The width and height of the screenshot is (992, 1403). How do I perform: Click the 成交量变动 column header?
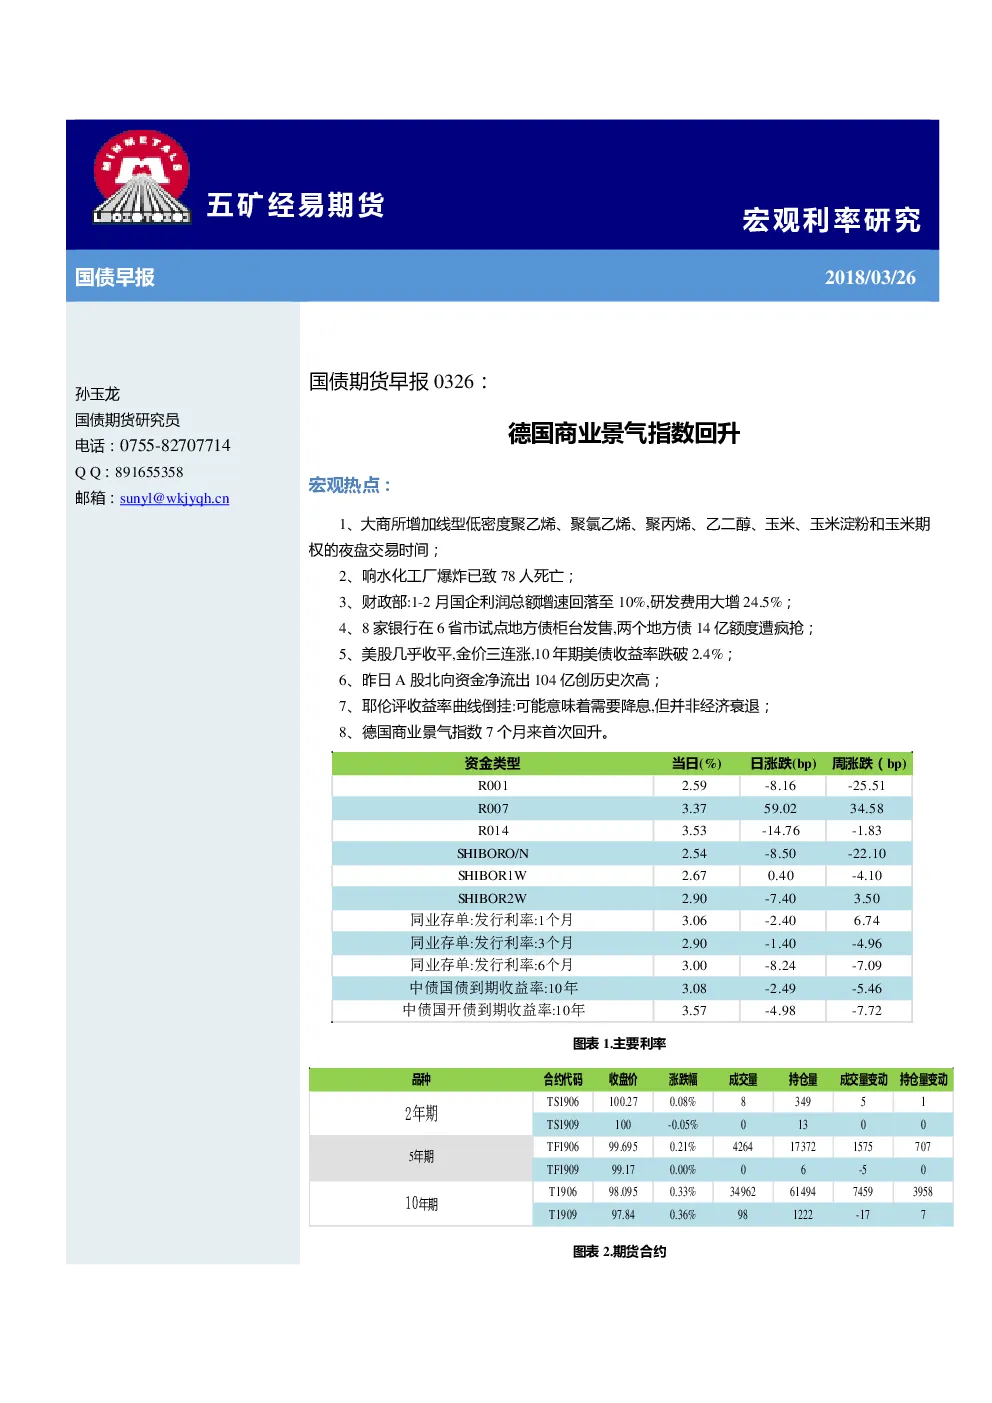(x=863, y=1080)
